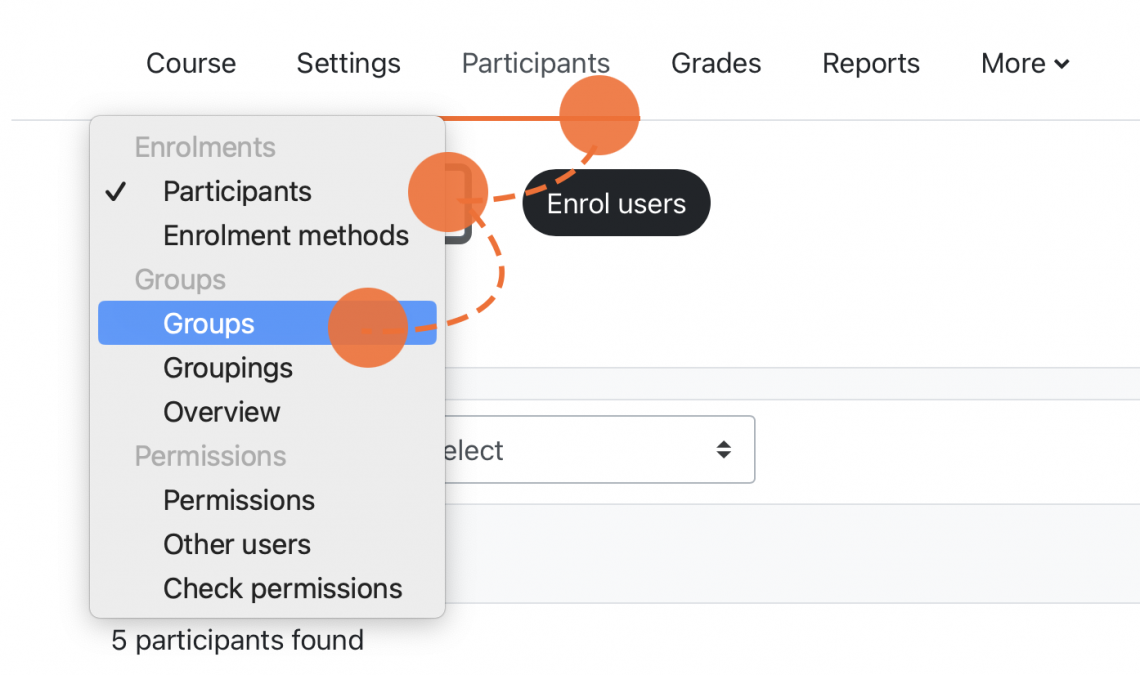Choose the Permissions menu entry below Overview
Screen dimensions: 1140x675
(x=239, y=500)
